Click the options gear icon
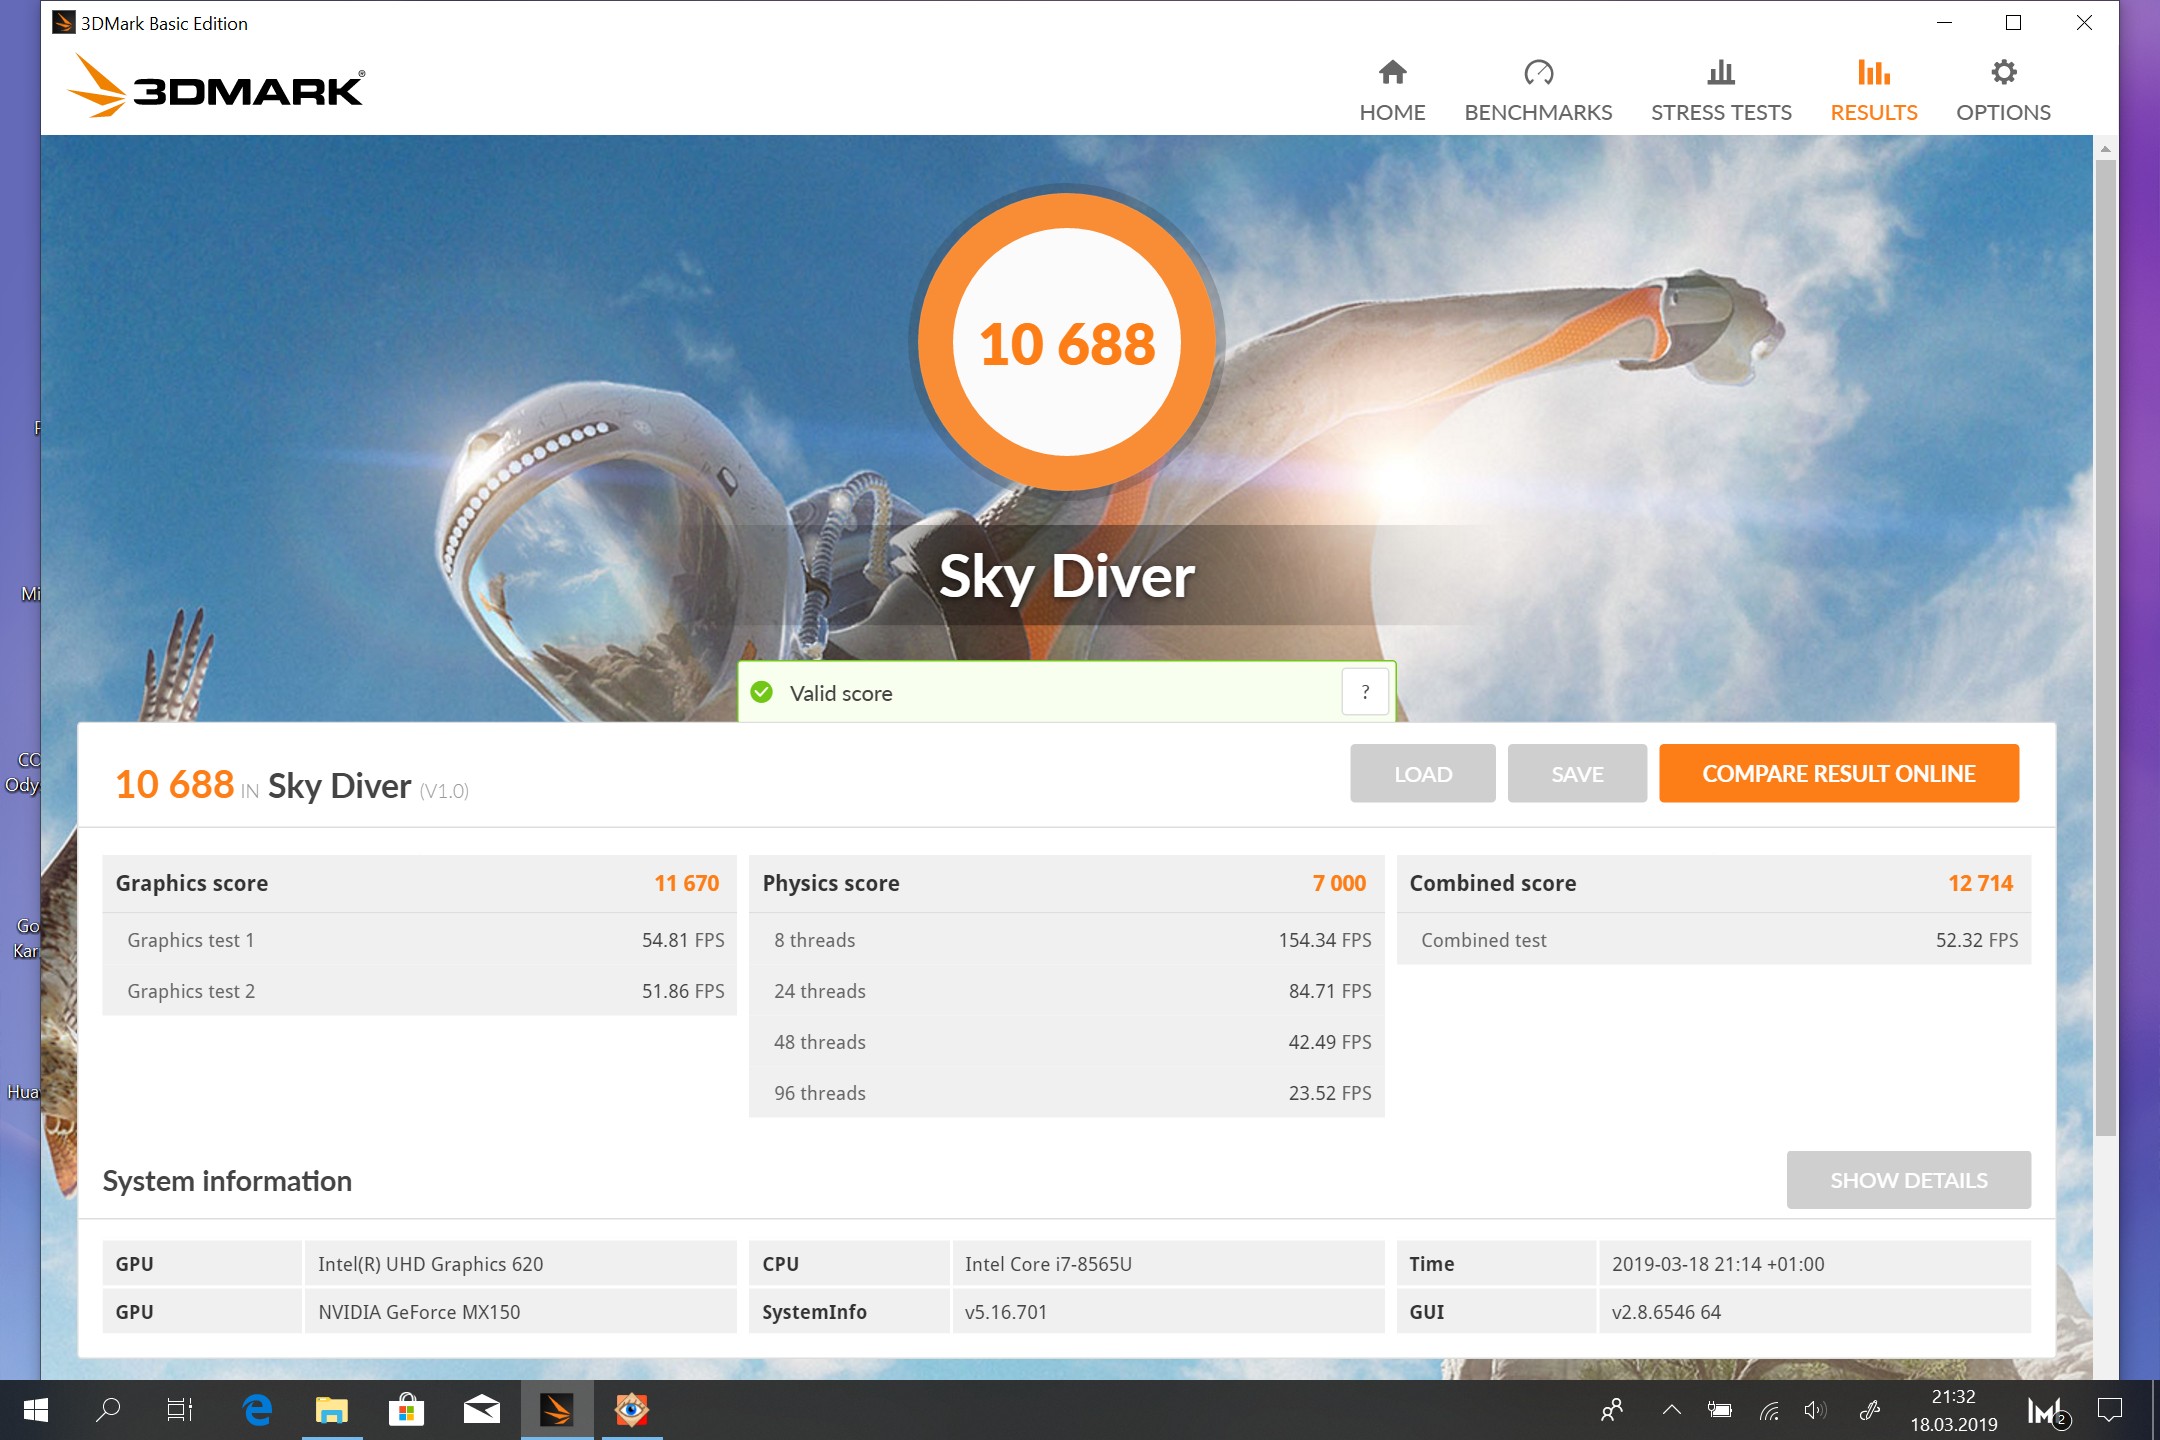This screenshot has width=2160, height=1440. tap(2003, 72)
